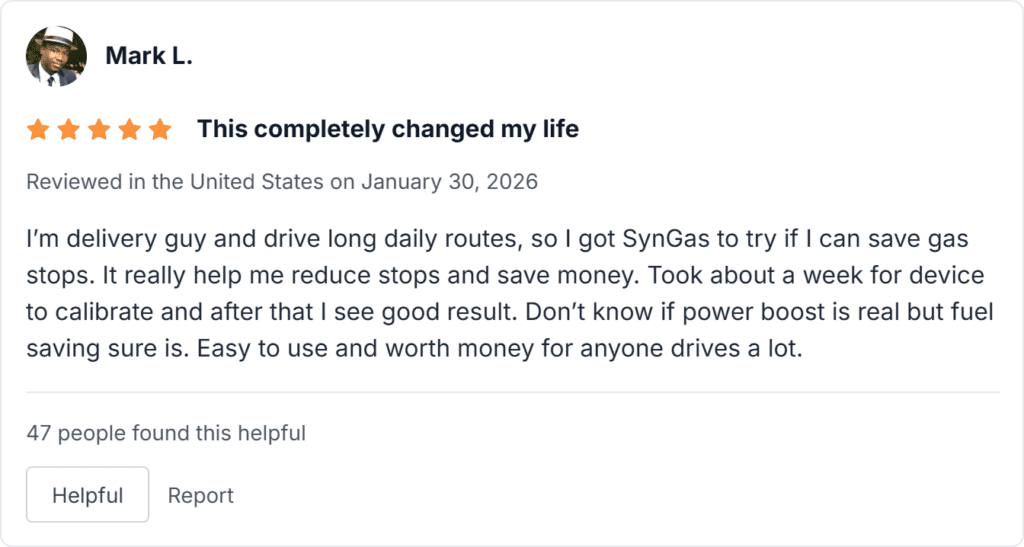Viewport: 1024px width, 547px height.
Task: Open review title "This completely changed my life"
Action: [387, 129]
